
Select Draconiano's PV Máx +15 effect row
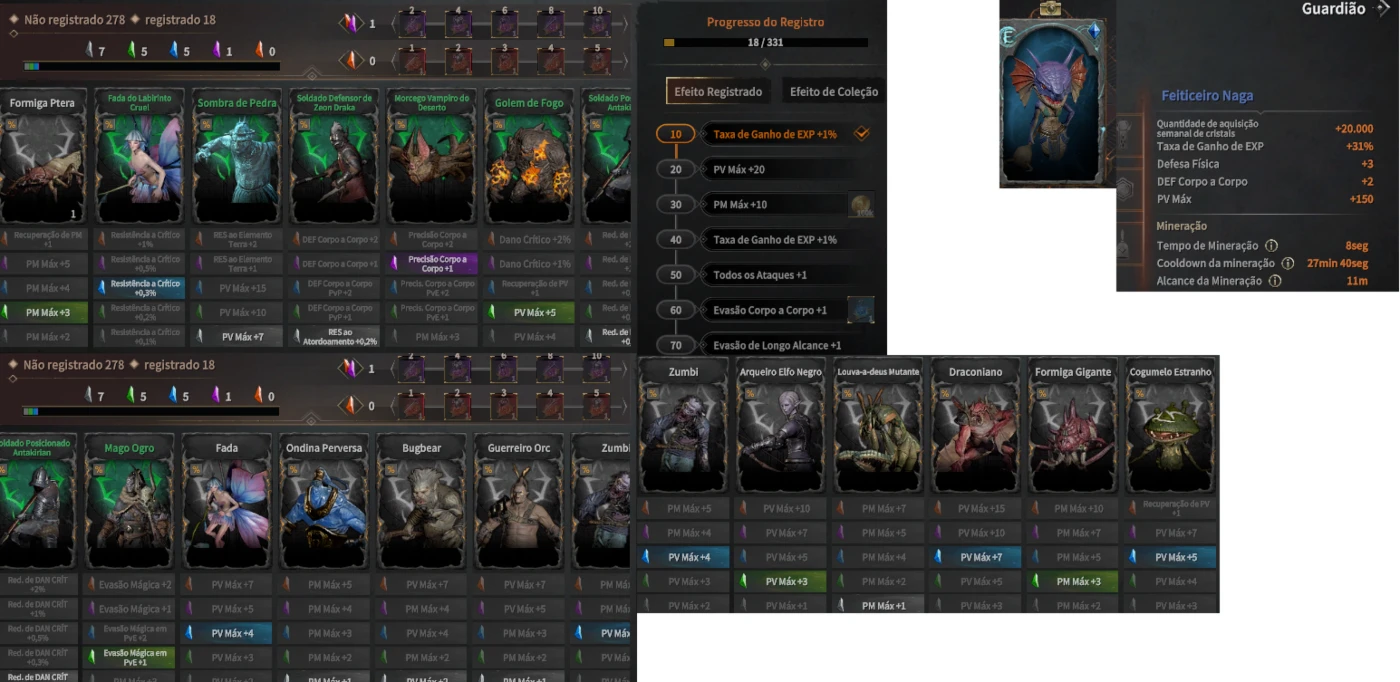977,508
